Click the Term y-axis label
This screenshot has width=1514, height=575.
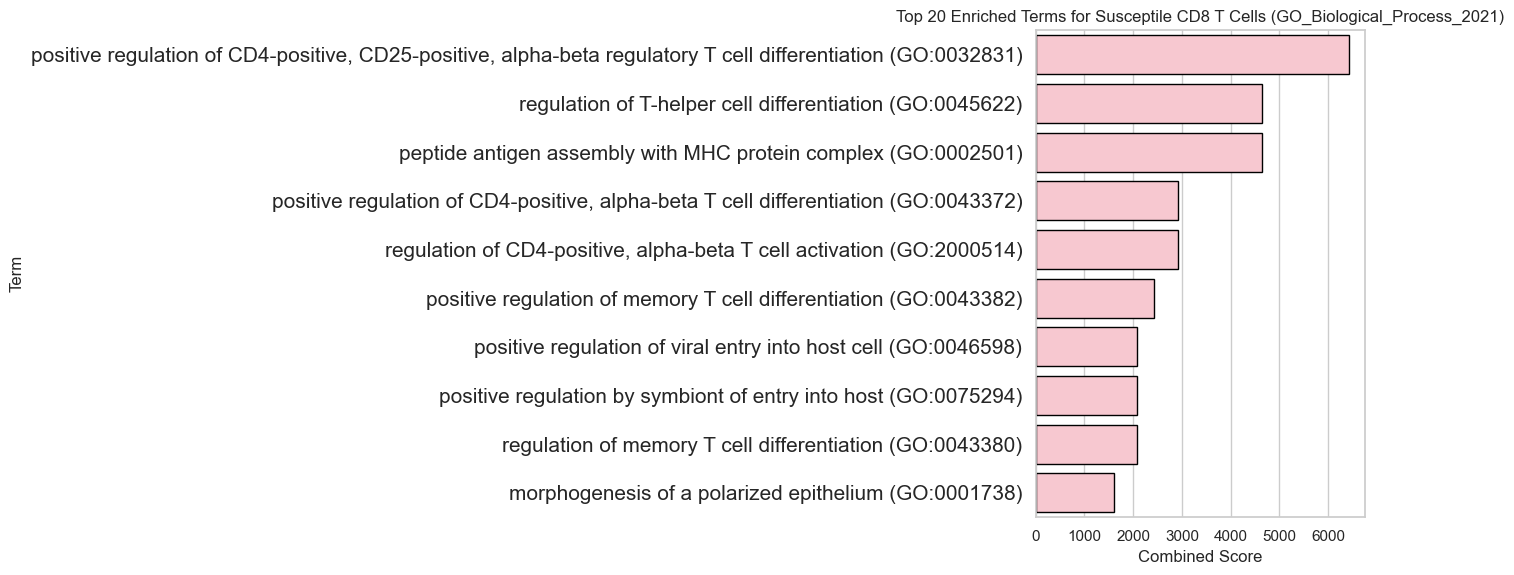pyautogui.click(x=16, y=274)
